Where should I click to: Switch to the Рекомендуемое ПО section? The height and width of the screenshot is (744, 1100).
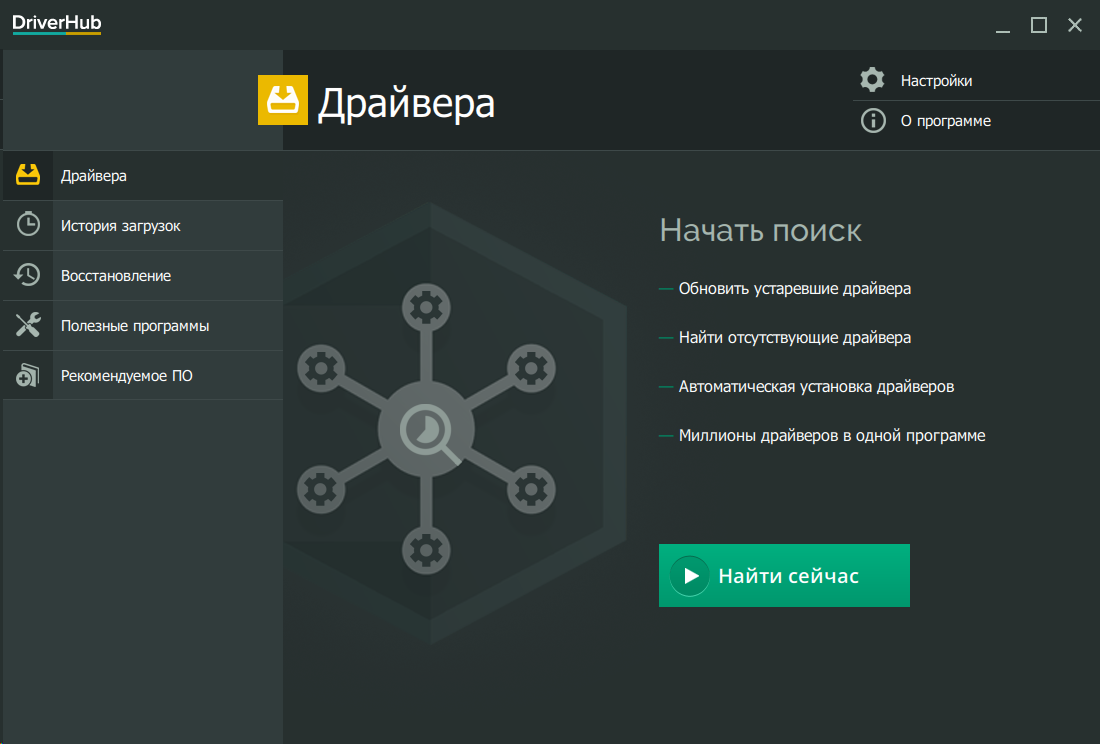point(127,376)
